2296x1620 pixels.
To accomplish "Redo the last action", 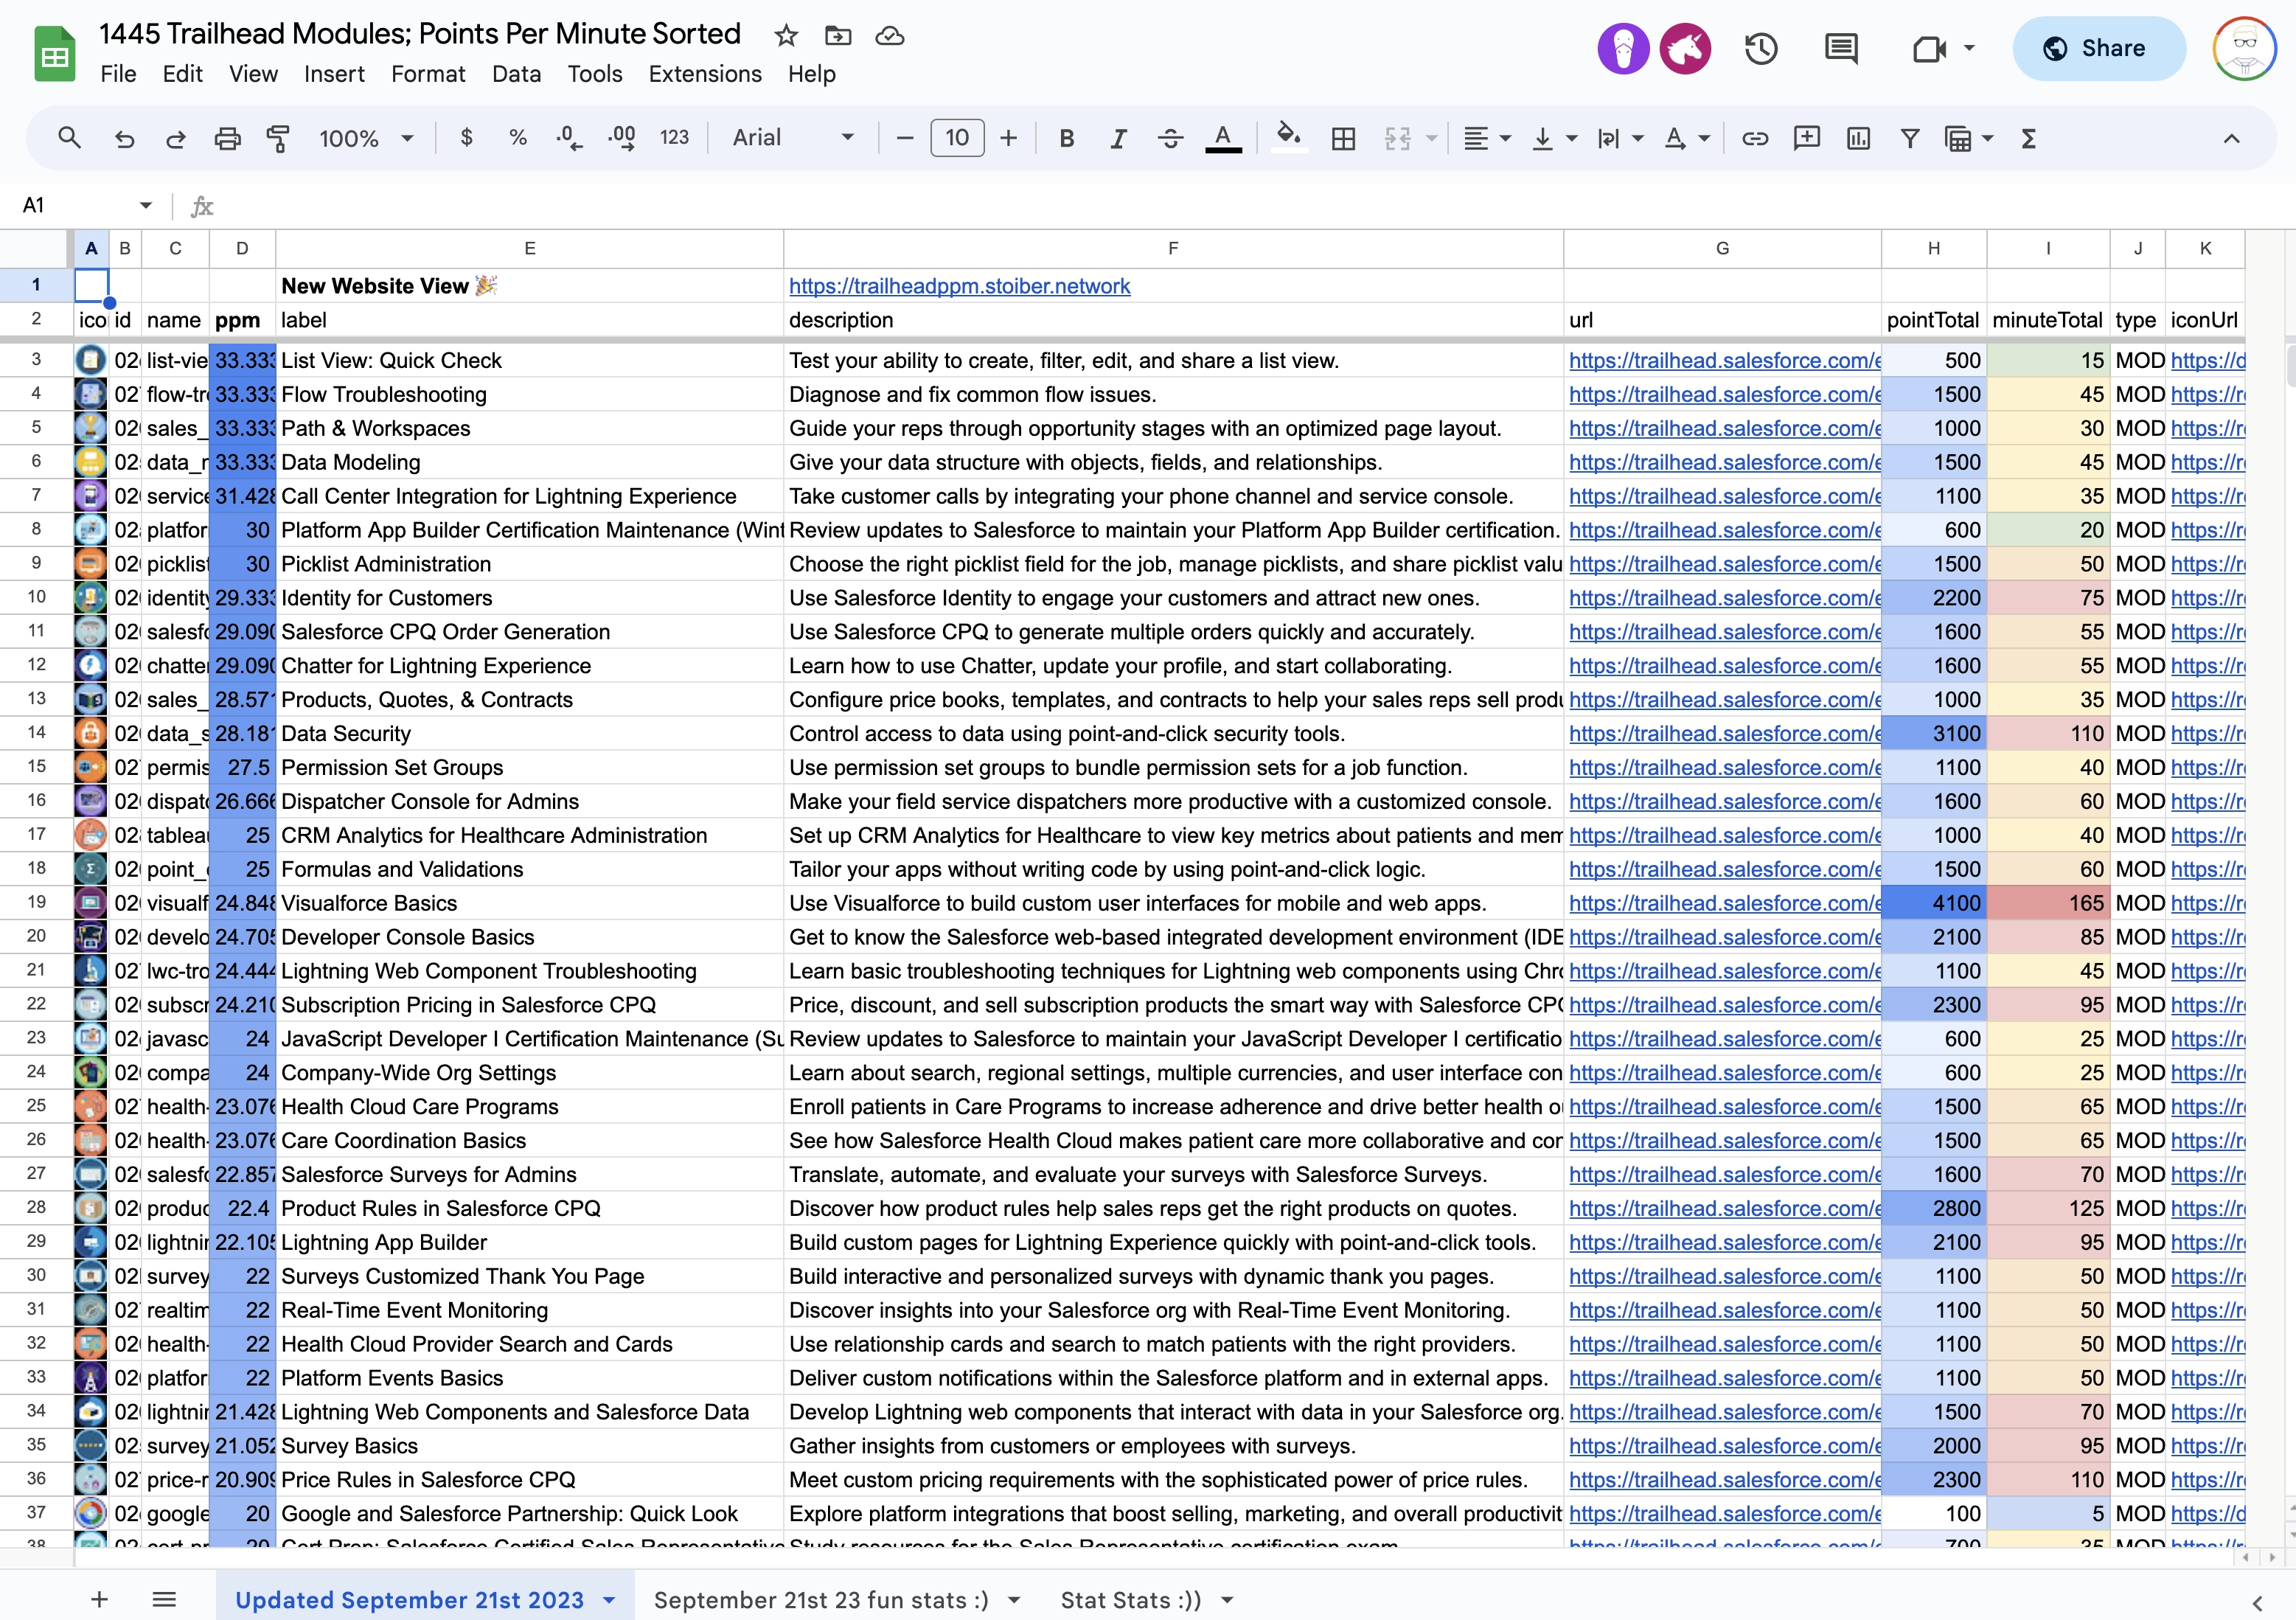I will [176, 138].
